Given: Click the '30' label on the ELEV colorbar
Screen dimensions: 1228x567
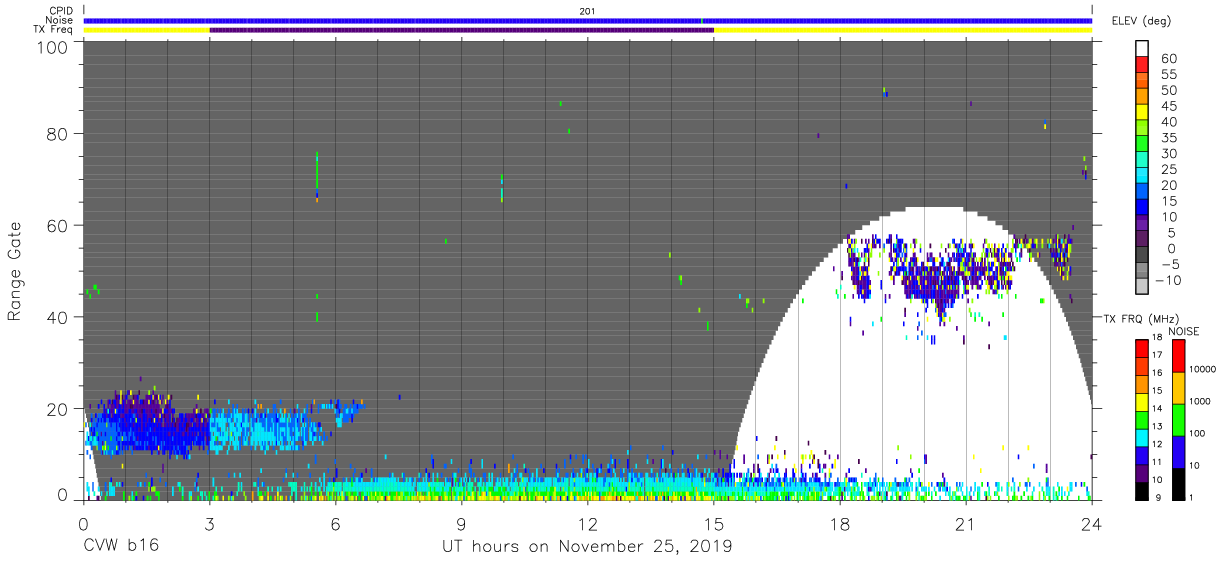Looking at the screenshot, I should (x=1168, y=154).
